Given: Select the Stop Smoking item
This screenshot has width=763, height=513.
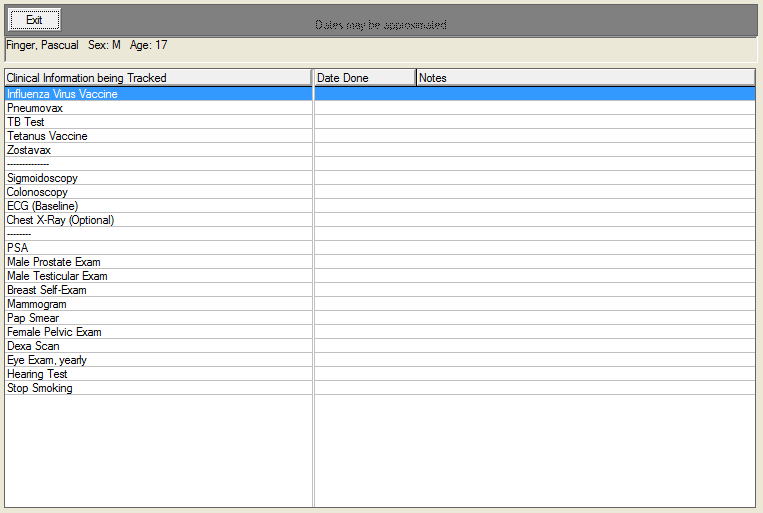Looking at the screenshot, I should (x=40, y=388).
